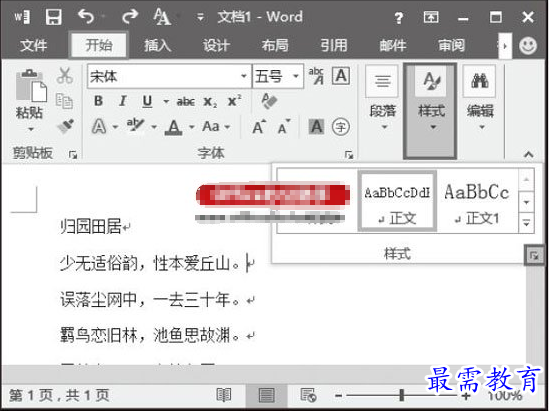
Task: Redo the last action
Action: 130,16
